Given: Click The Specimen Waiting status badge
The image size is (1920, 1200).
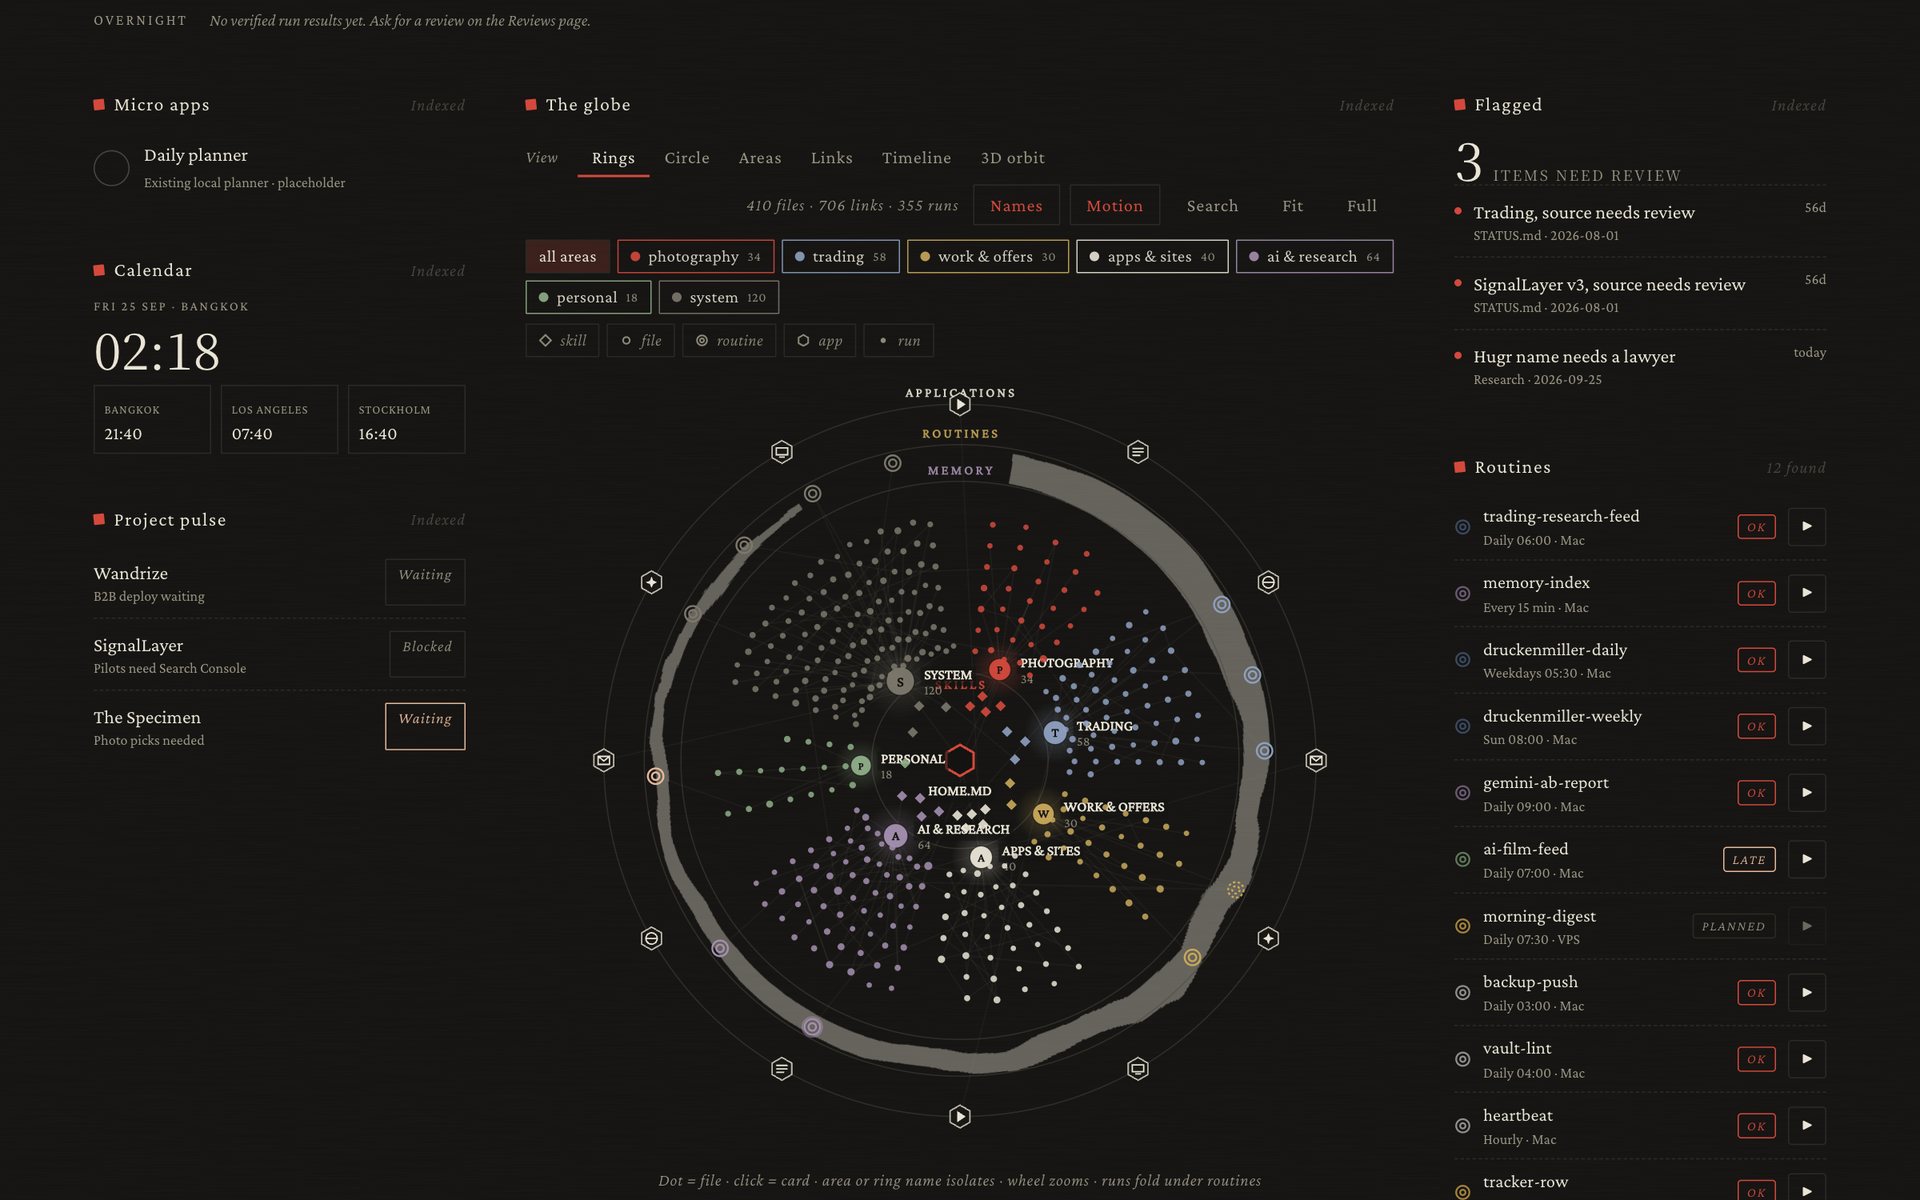Looking at the screenshot, I should coord(425,726).
